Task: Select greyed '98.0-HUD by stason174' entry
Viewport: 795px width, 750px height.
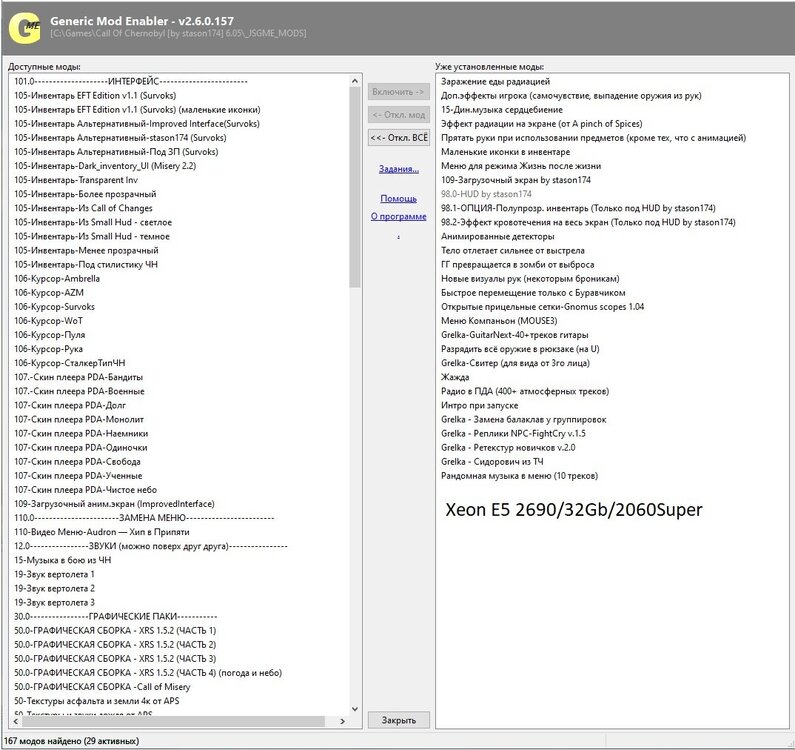Action: tap(486, 193)
